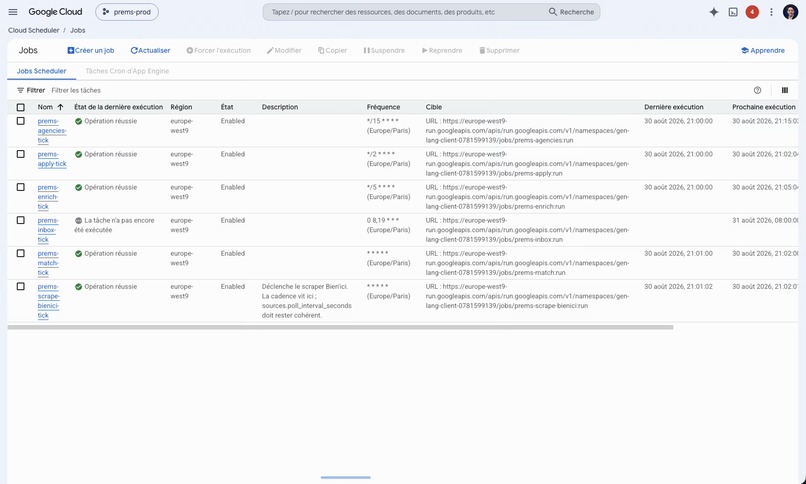Click frequency '*/15 * * * *' cell
Screen dimensions: 806x484
389,126
